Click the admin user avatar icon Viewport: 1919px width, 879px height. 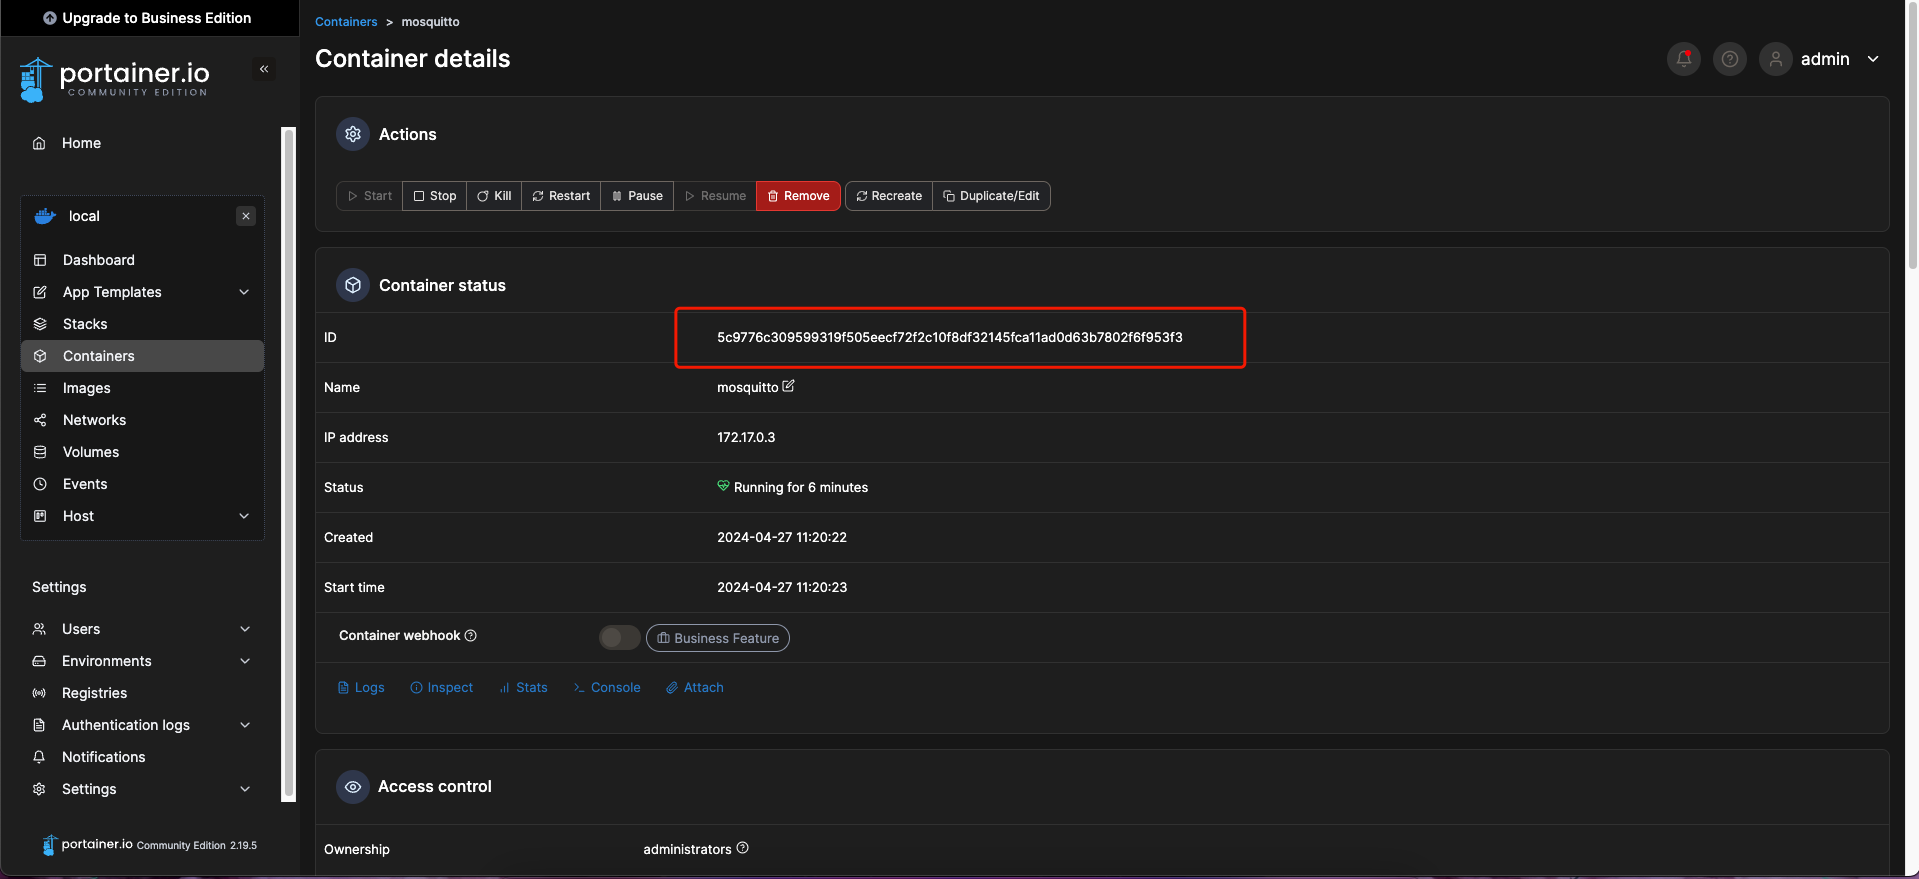pos(1776,59)
